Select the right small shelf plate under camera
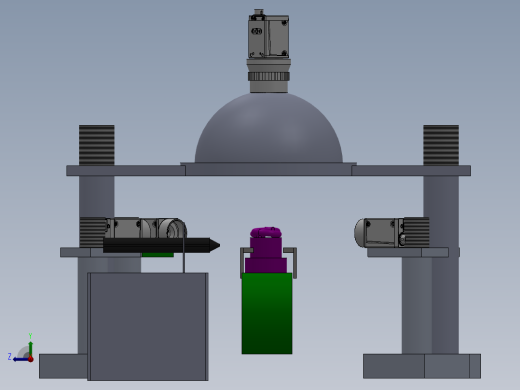Screen dimensions: 520x390 tap(408, 252)
